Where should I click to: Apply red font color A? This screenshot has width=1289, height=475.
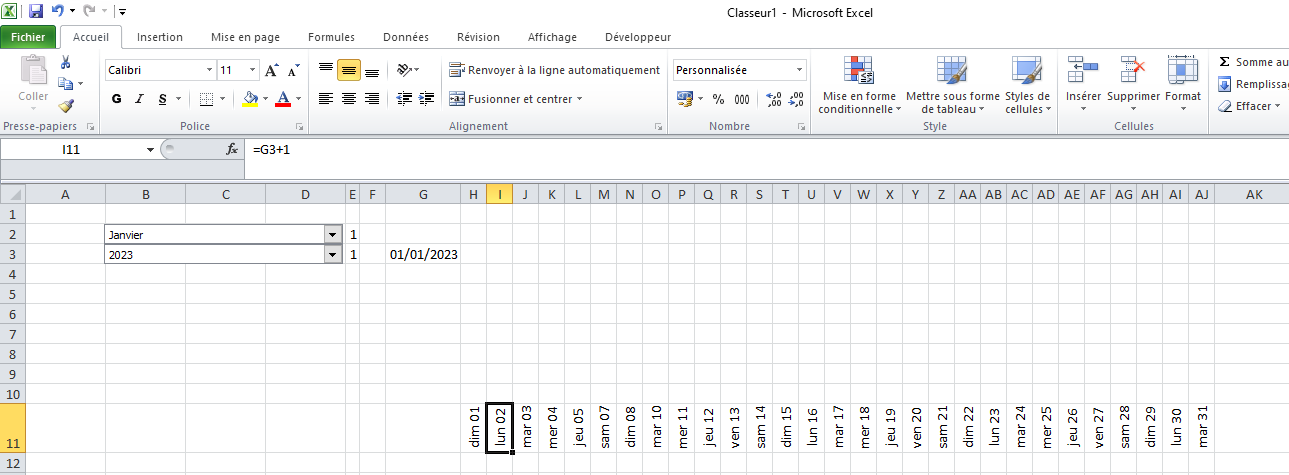click(x=283, y=99)
